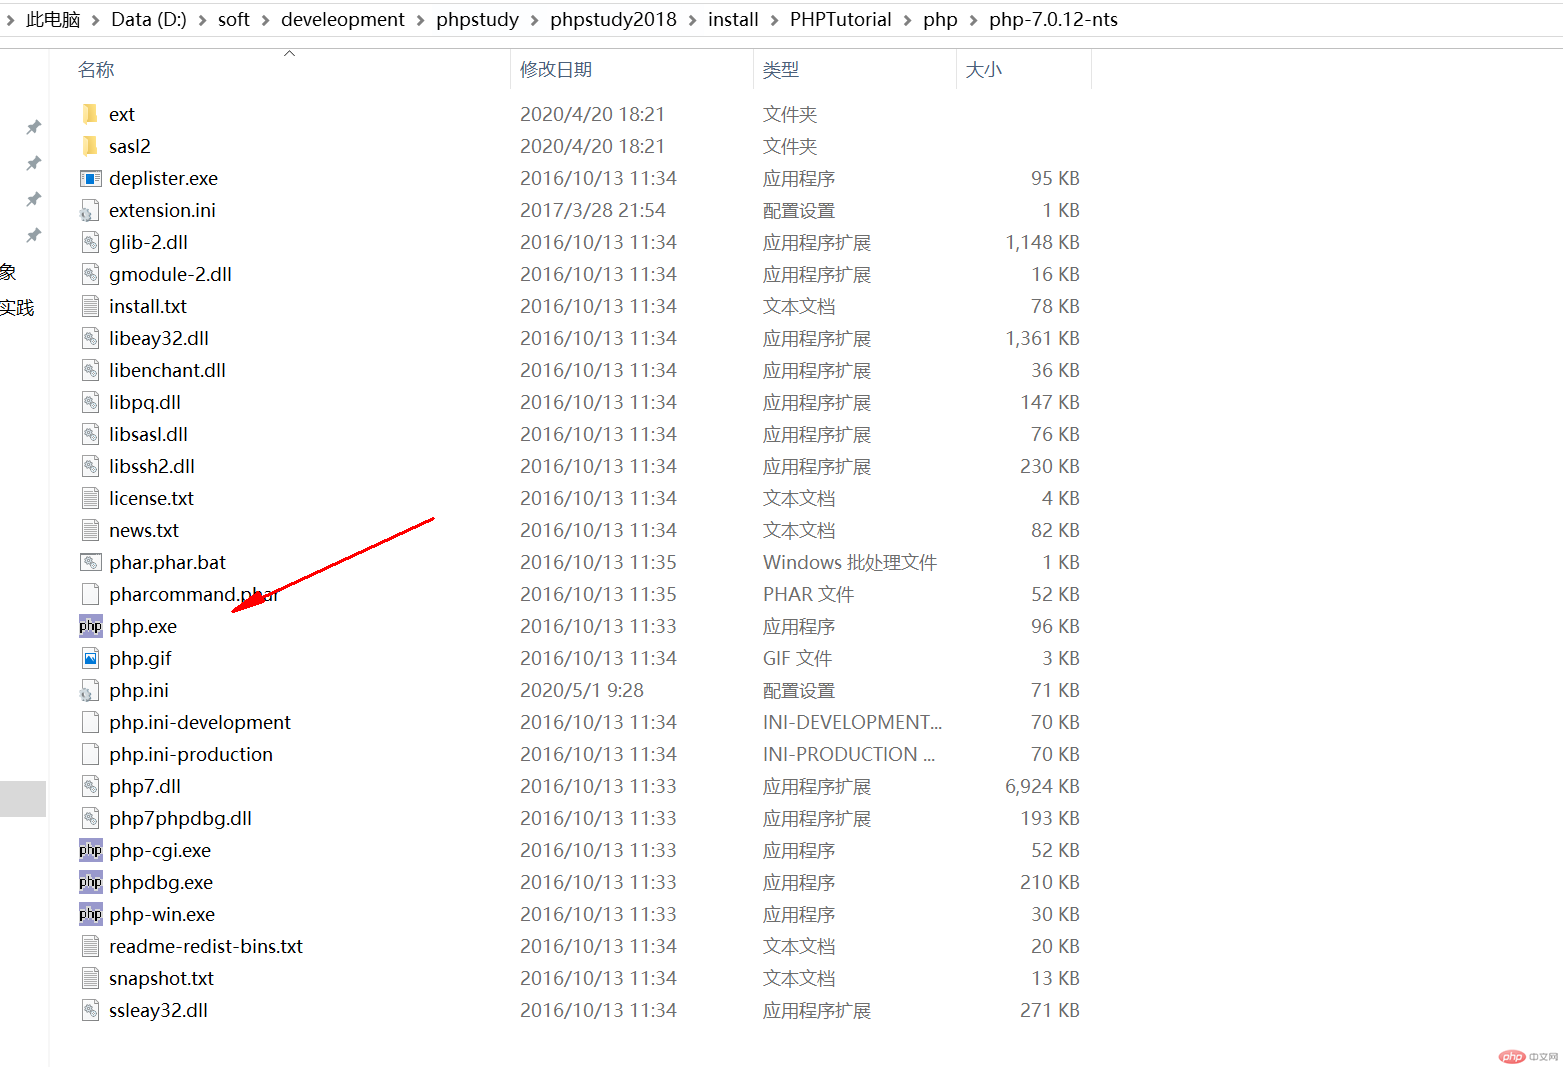Expand the chevron after phpstudy2018 in breadcrumb
1563x1067 pixels.
[693, 20]
